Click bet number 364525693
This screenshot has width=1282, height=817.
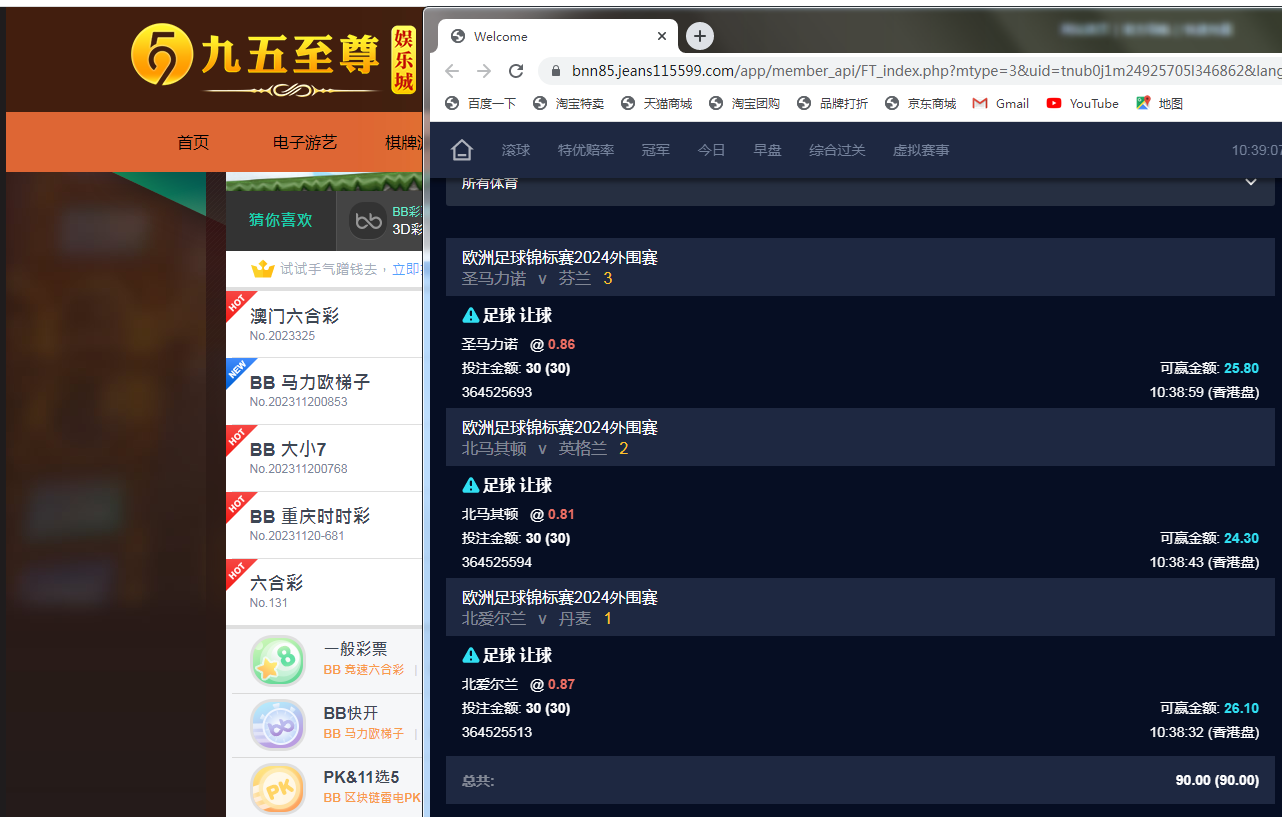tap(497, 392)
